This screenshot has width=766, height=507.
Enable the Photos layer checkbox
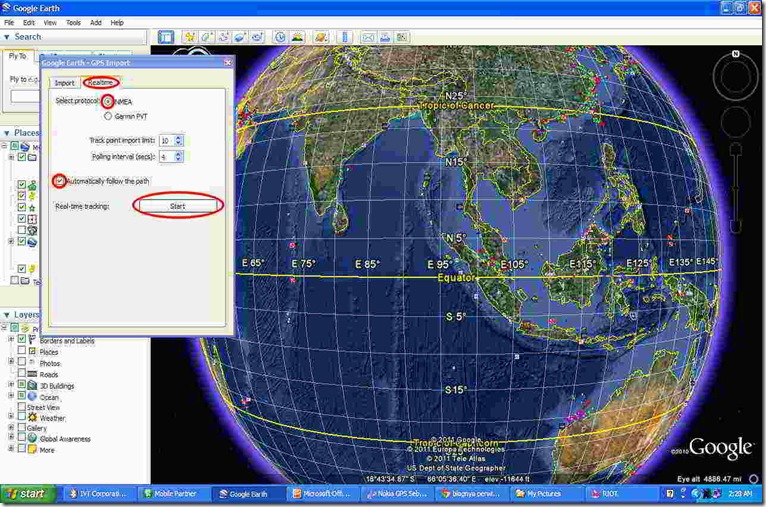[21, 362]
